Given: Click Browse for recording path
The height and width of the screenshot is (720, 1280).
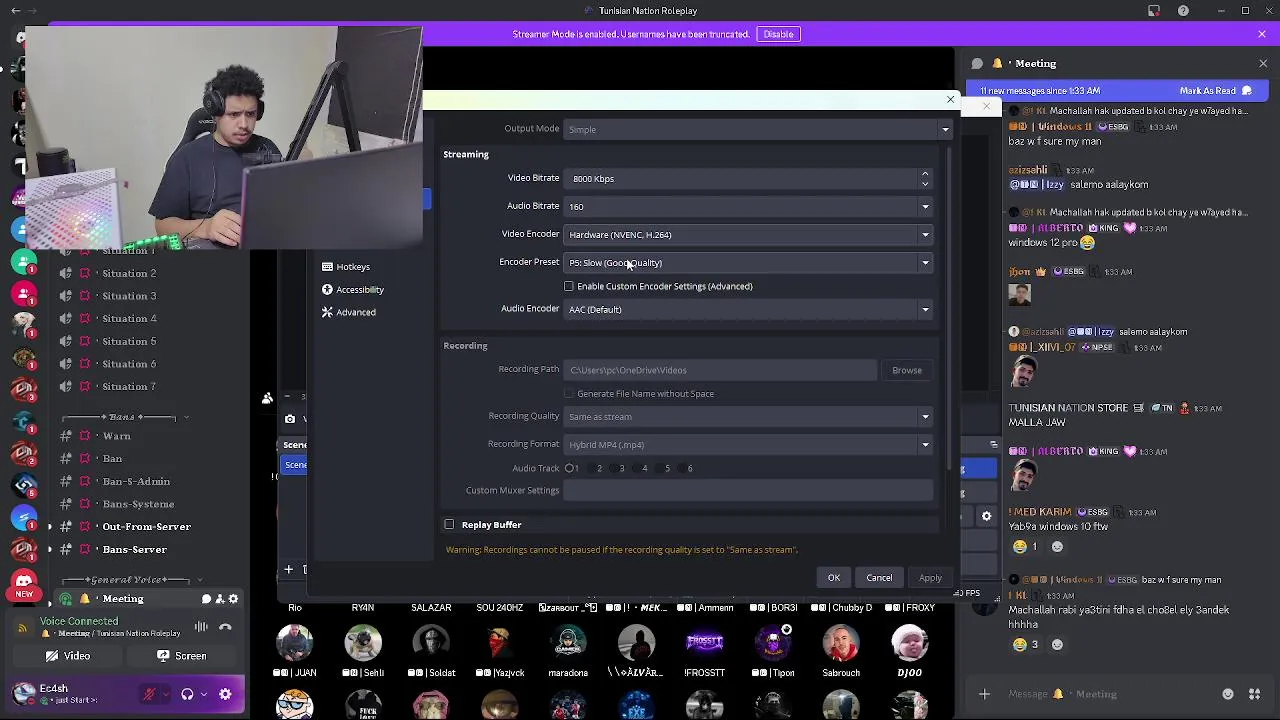Looking at the screenshot, I should coord(907,371).
